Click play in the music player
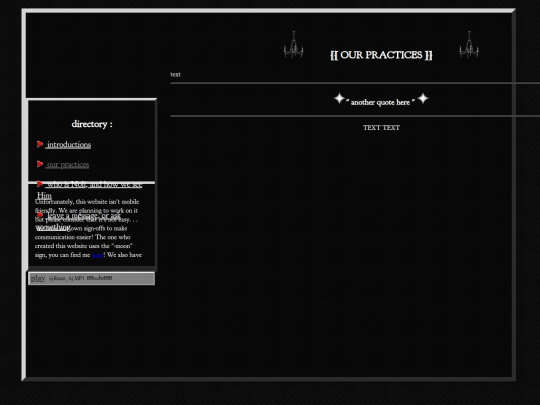Viewport: 540px width, 405px height. point(38,278)
